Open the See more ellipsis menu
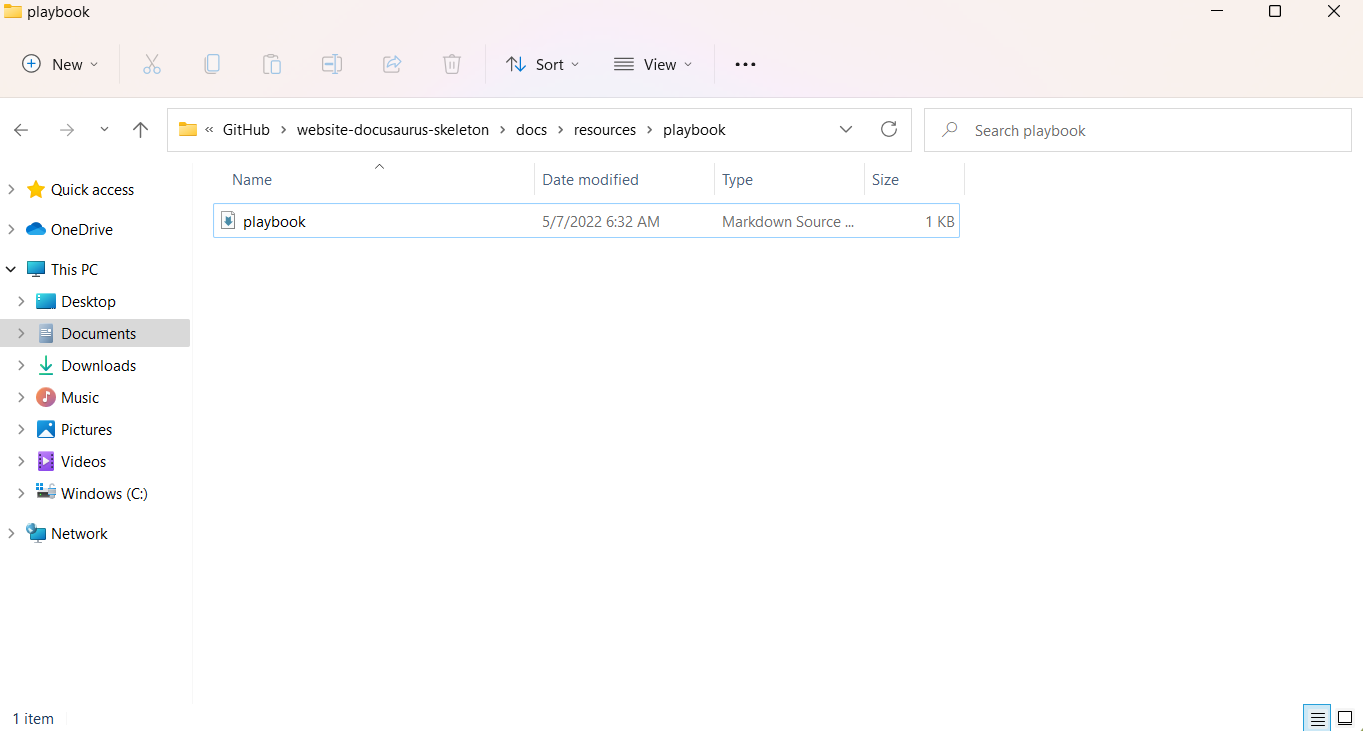The height and width of the screenshot is (731, 1363). click(745, 64)
